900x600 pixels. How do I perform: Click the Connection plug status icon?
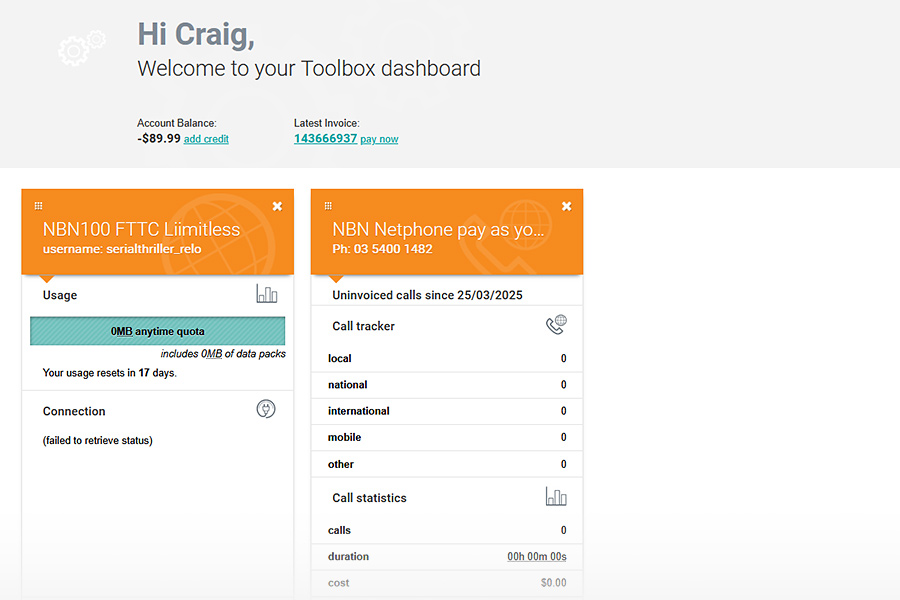265,409
